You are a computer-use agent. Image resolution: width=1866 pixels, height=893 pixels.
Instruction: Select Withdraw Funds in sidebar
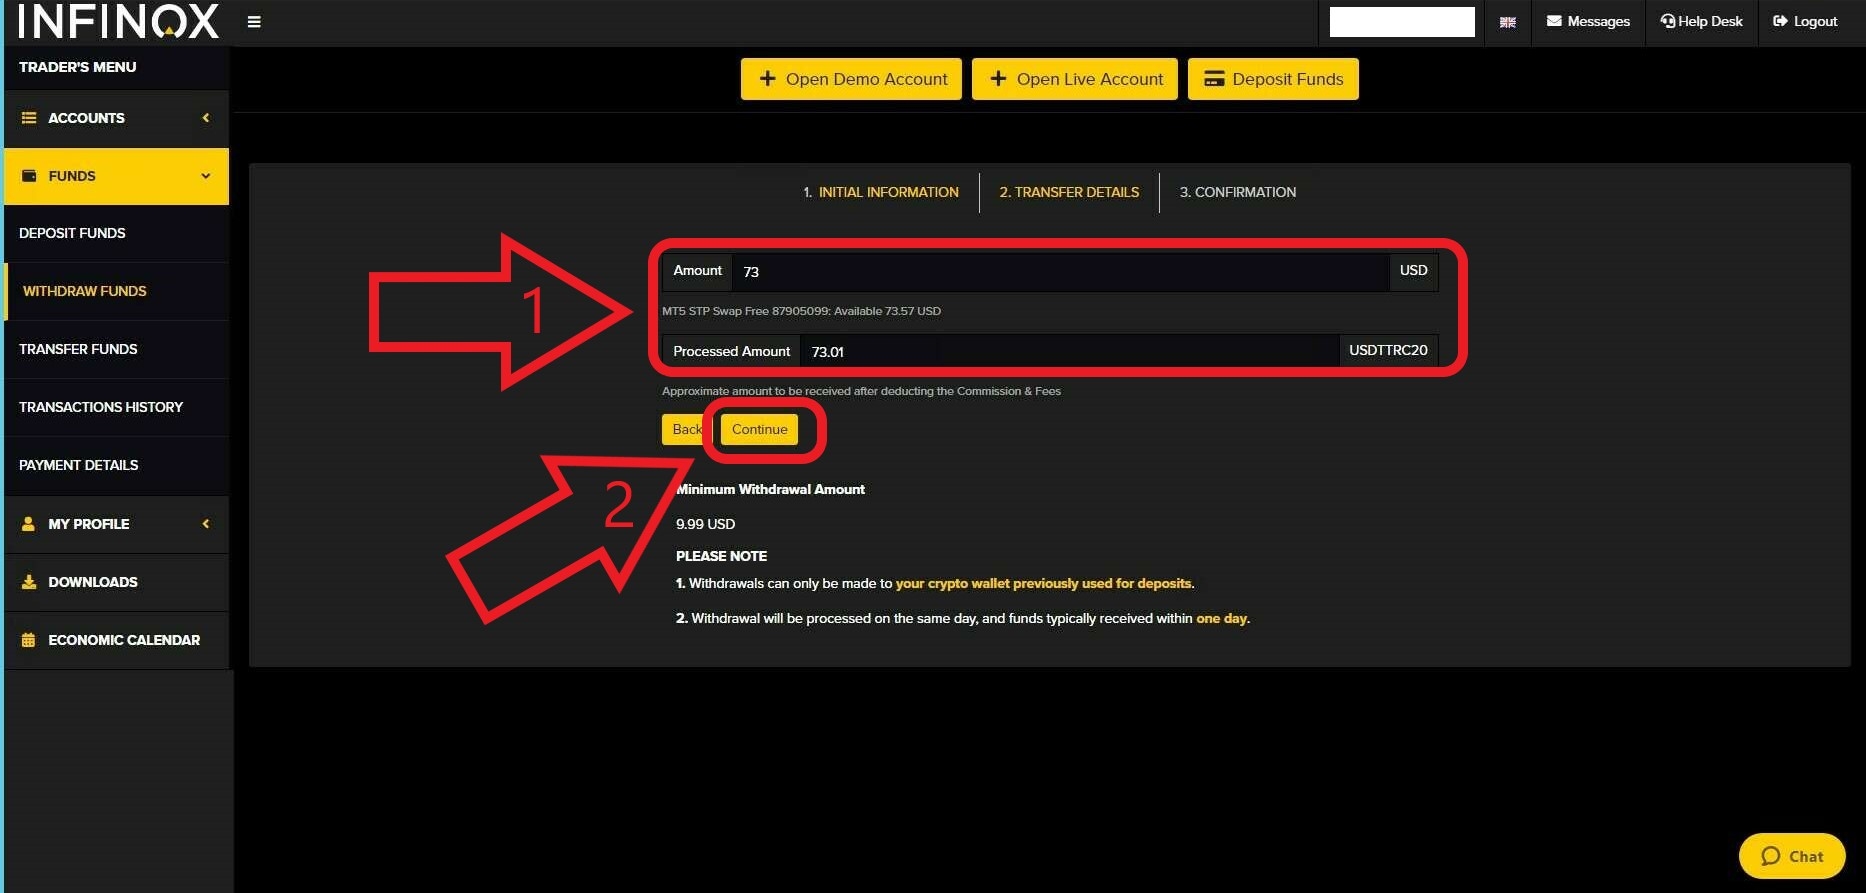coord(116,291)
